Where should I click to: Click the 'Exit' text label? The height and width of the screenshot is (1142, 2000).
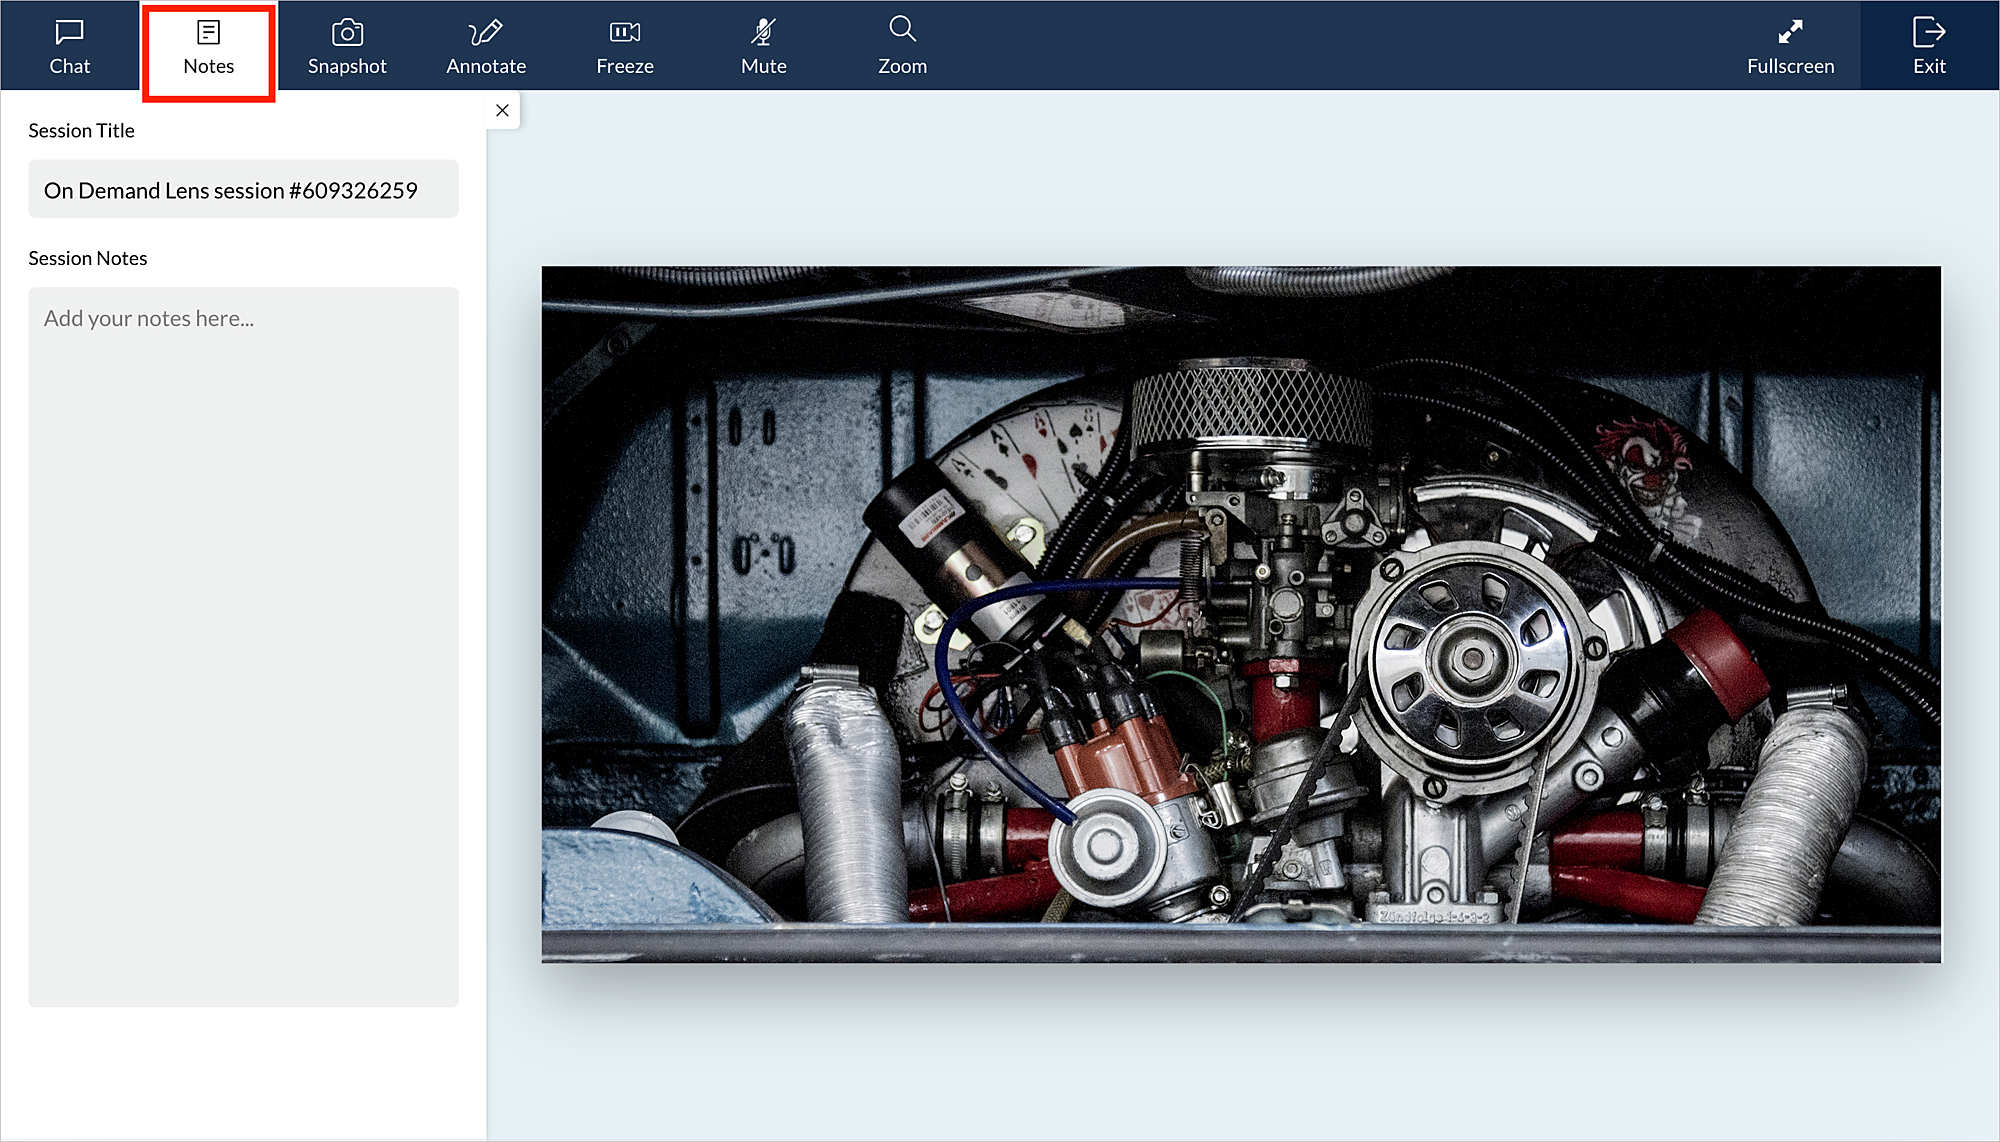pyautogui.click(x=1929, y=66)
